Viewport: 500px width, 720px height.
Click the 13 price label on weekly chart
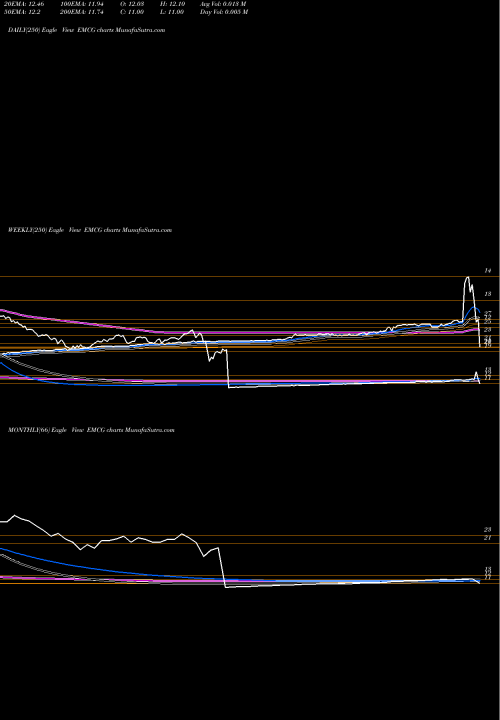[x=488, y=294]
